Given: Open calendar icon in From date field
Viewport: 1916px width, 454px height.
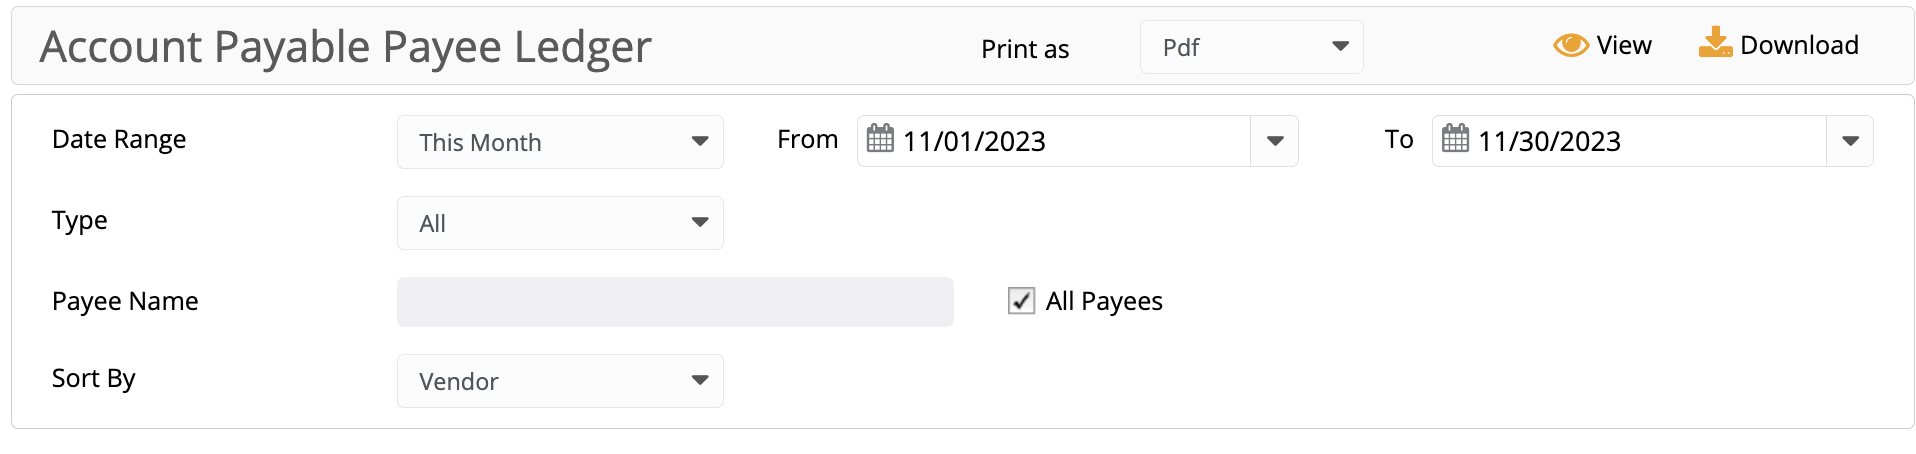Looking at the screenshot, I should [880, 138].
